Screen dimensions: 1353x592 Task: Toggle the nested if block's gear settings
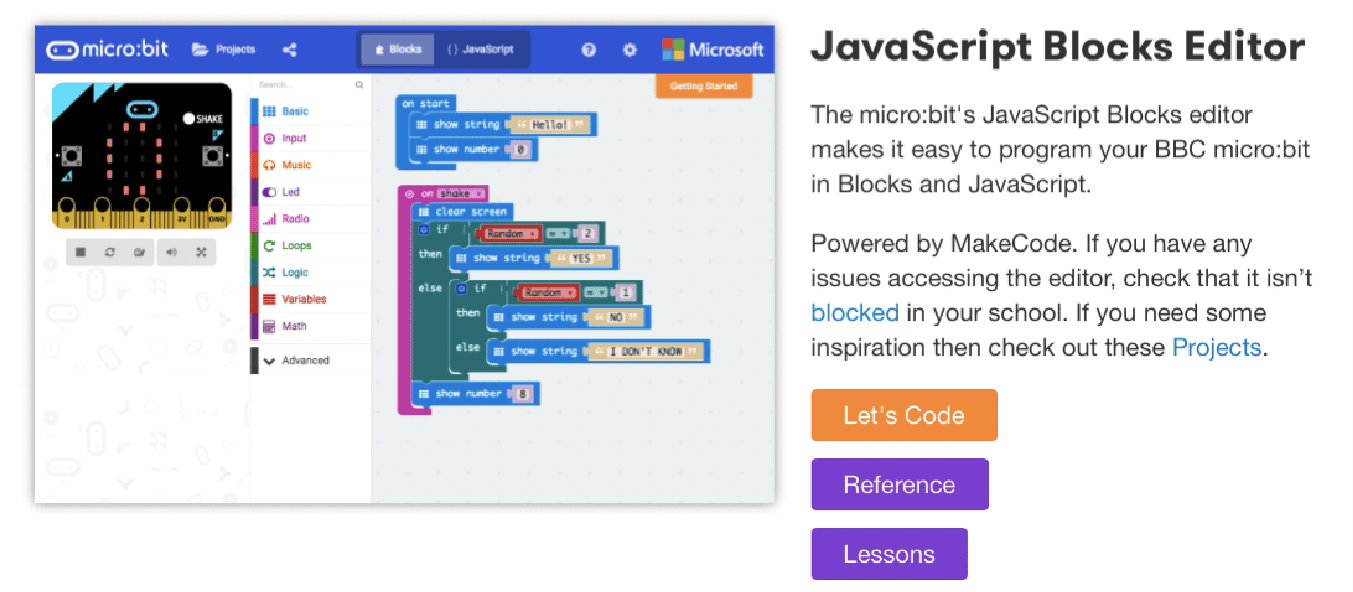click(x=462, y=289)
